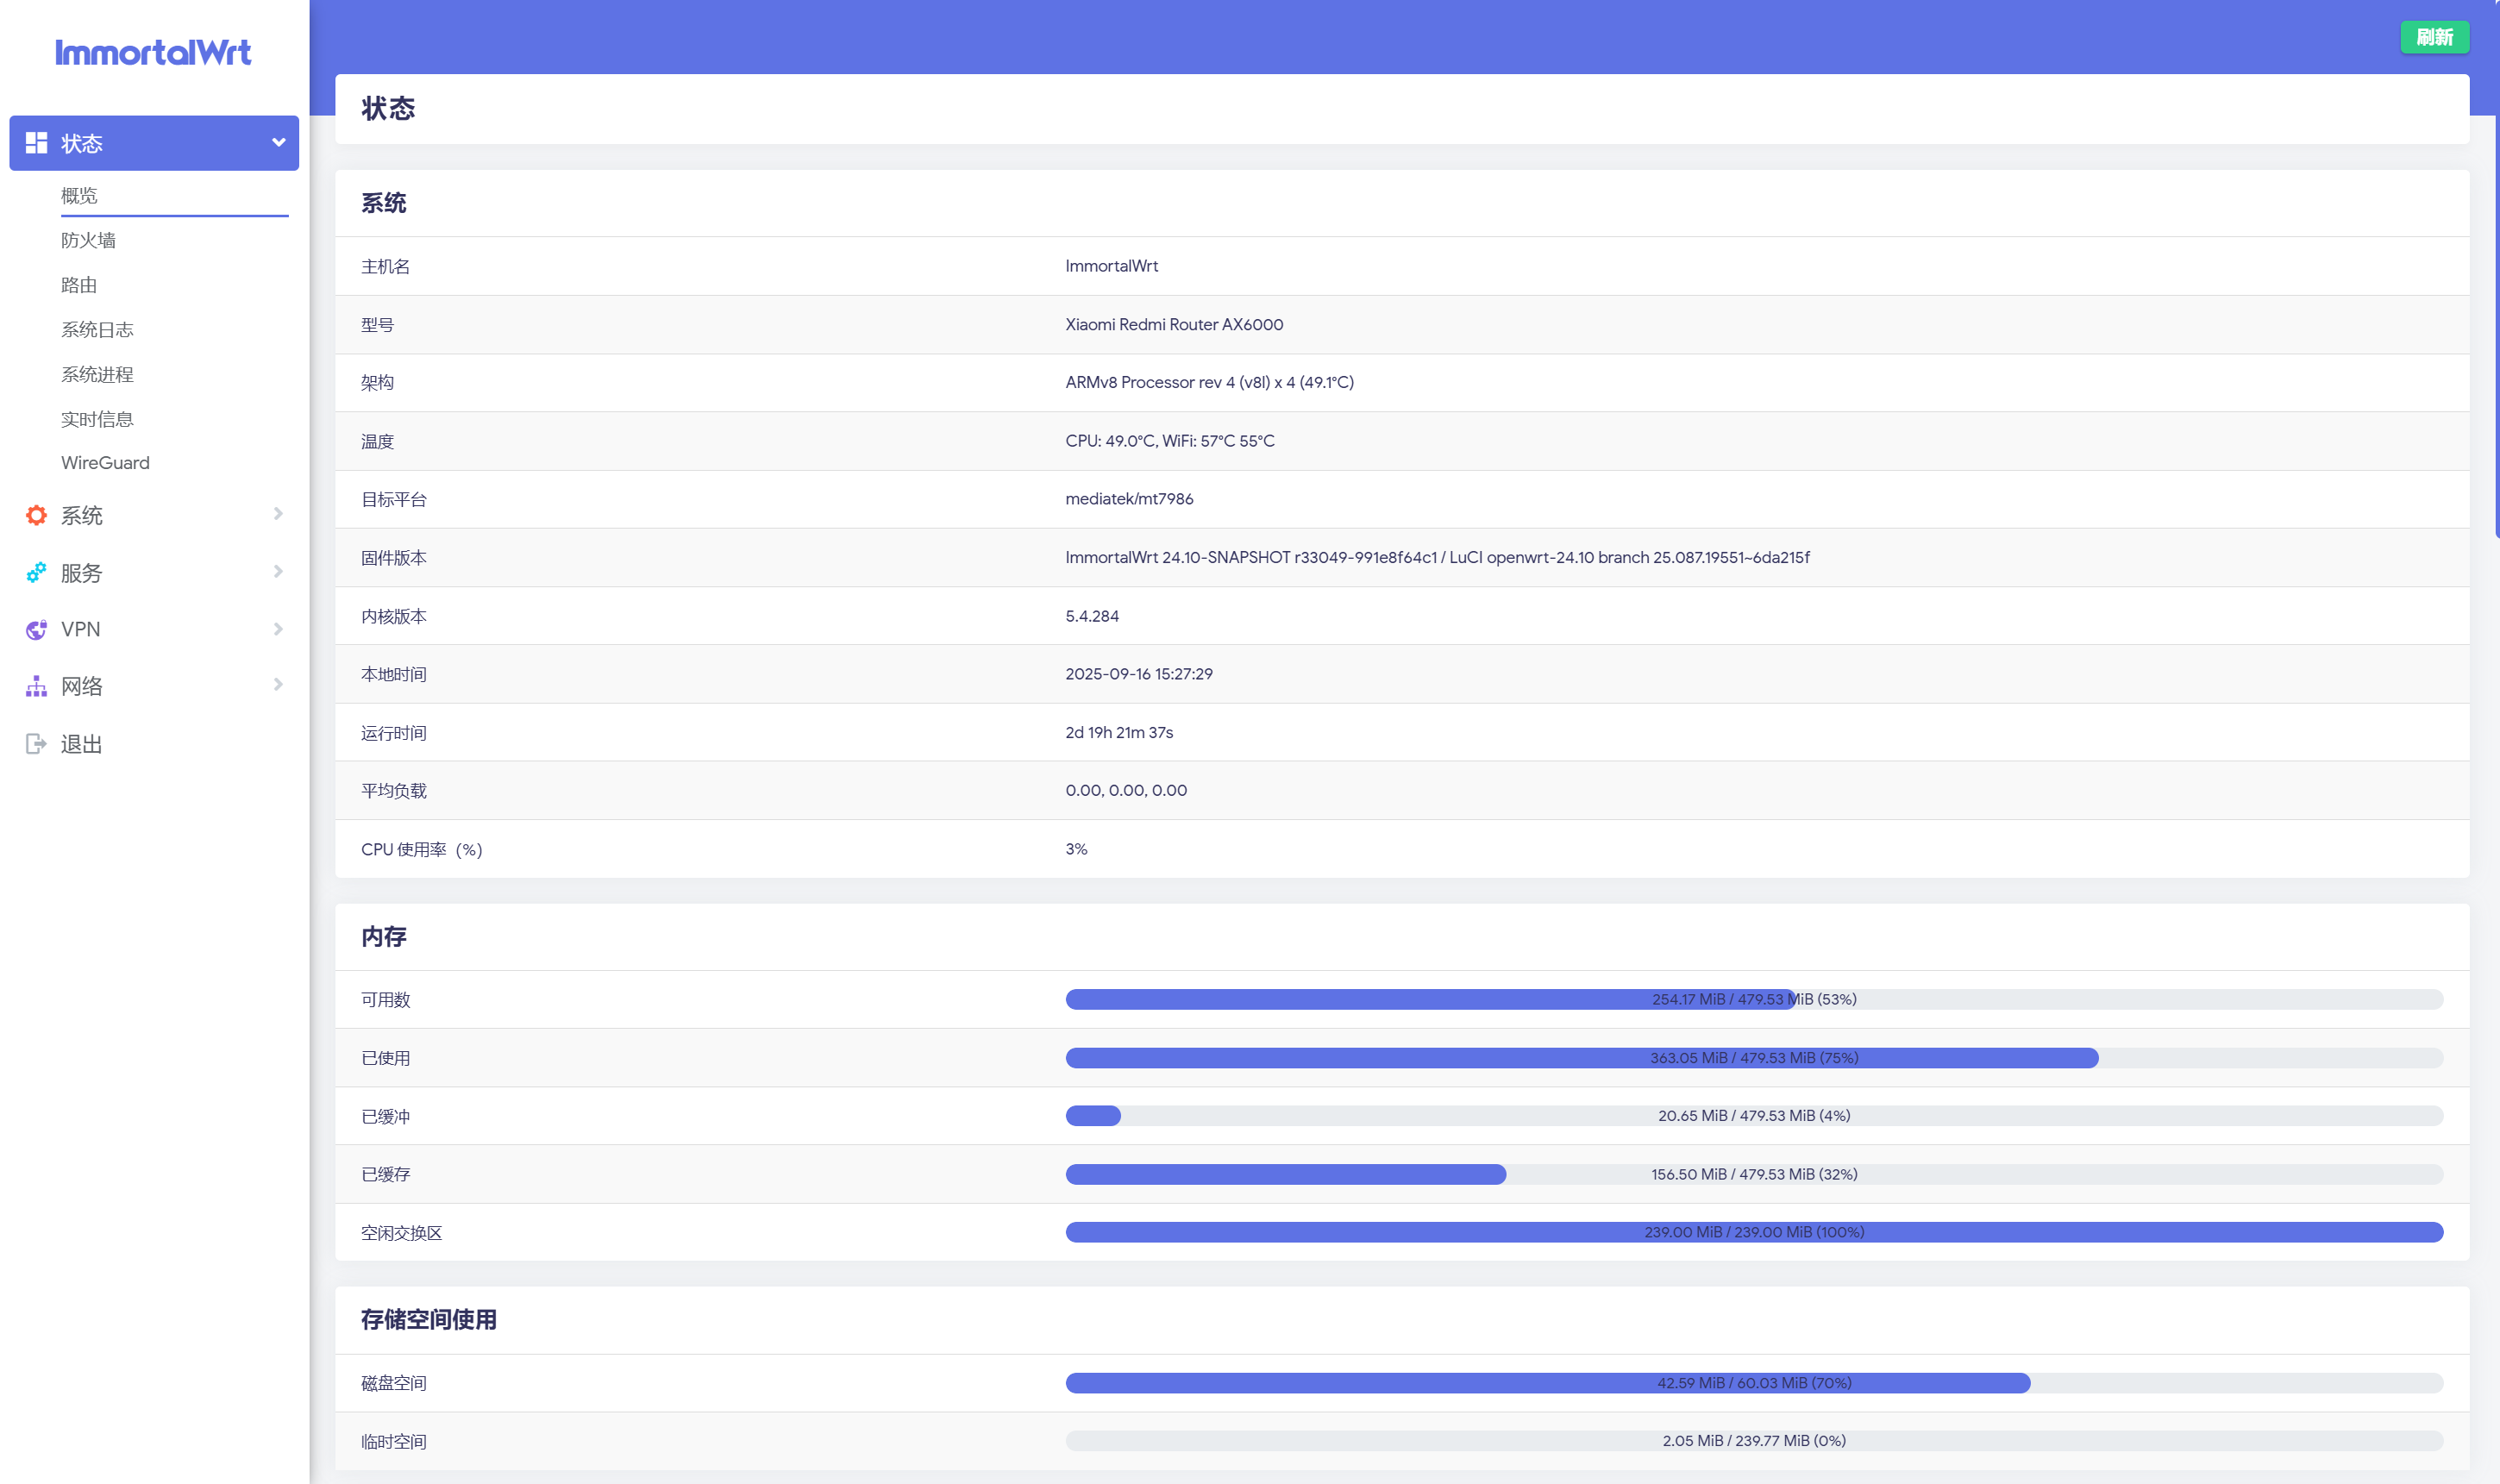The image size is (2500, 1484).
Task: Expand the 系统 sidebar chevron
Action: [278, 514]
